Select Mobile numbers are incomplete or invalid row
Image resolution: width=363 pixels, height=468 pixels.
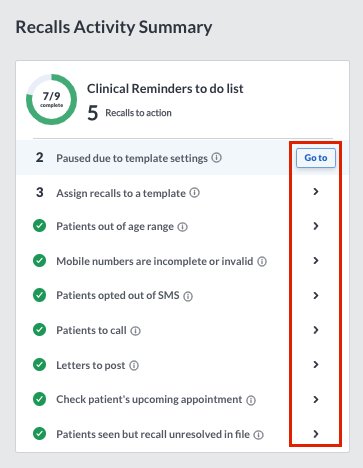coord(182,261)
